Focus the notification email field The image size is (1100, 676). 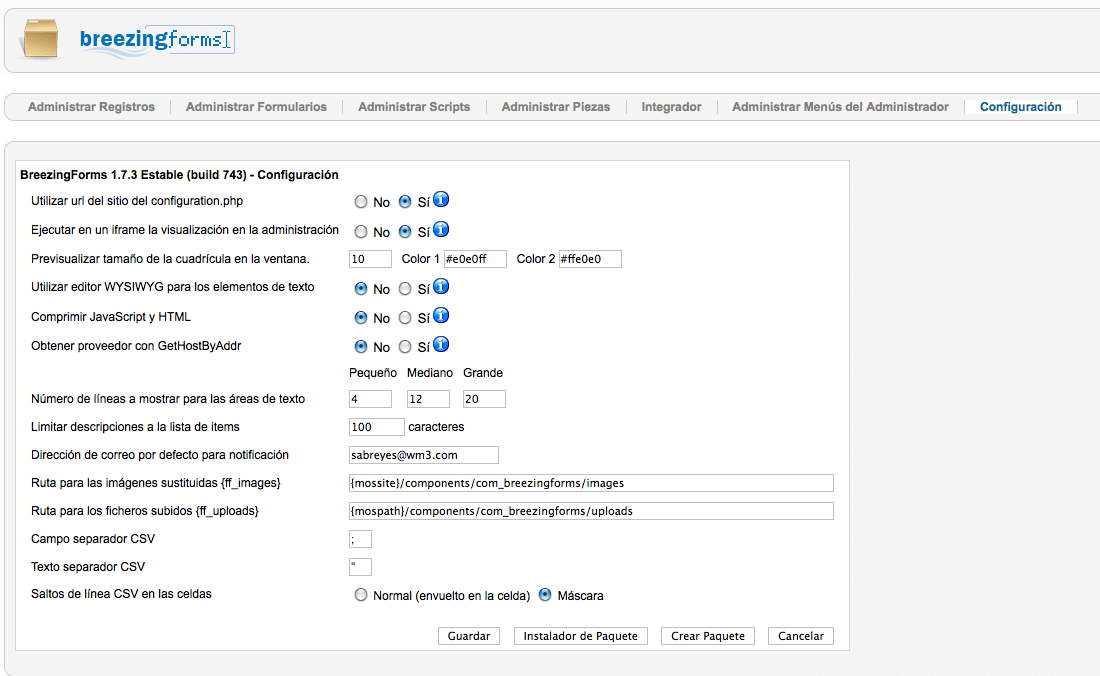424,455
